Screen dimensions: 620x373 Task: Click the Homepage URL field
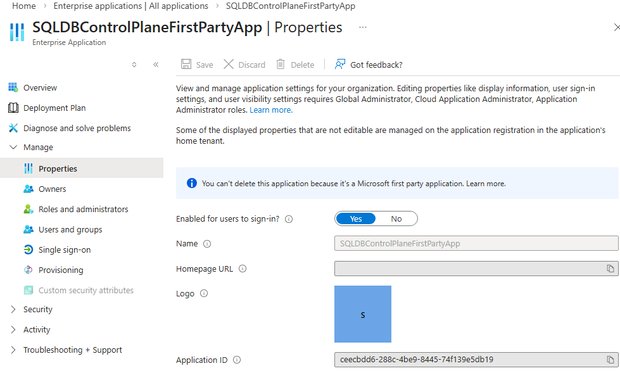pos(476,269)
